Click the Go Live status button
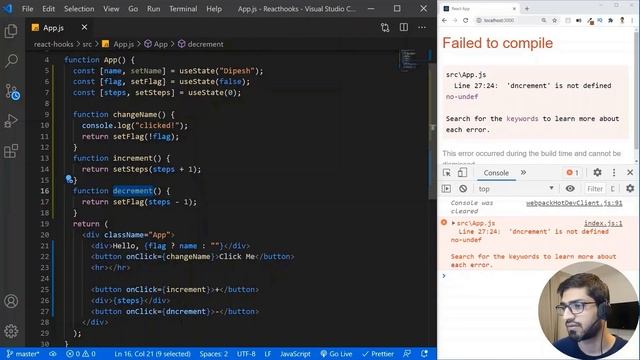Image resolution: width=640 pixels, height=360 pixels. click(x=336, y=354)
